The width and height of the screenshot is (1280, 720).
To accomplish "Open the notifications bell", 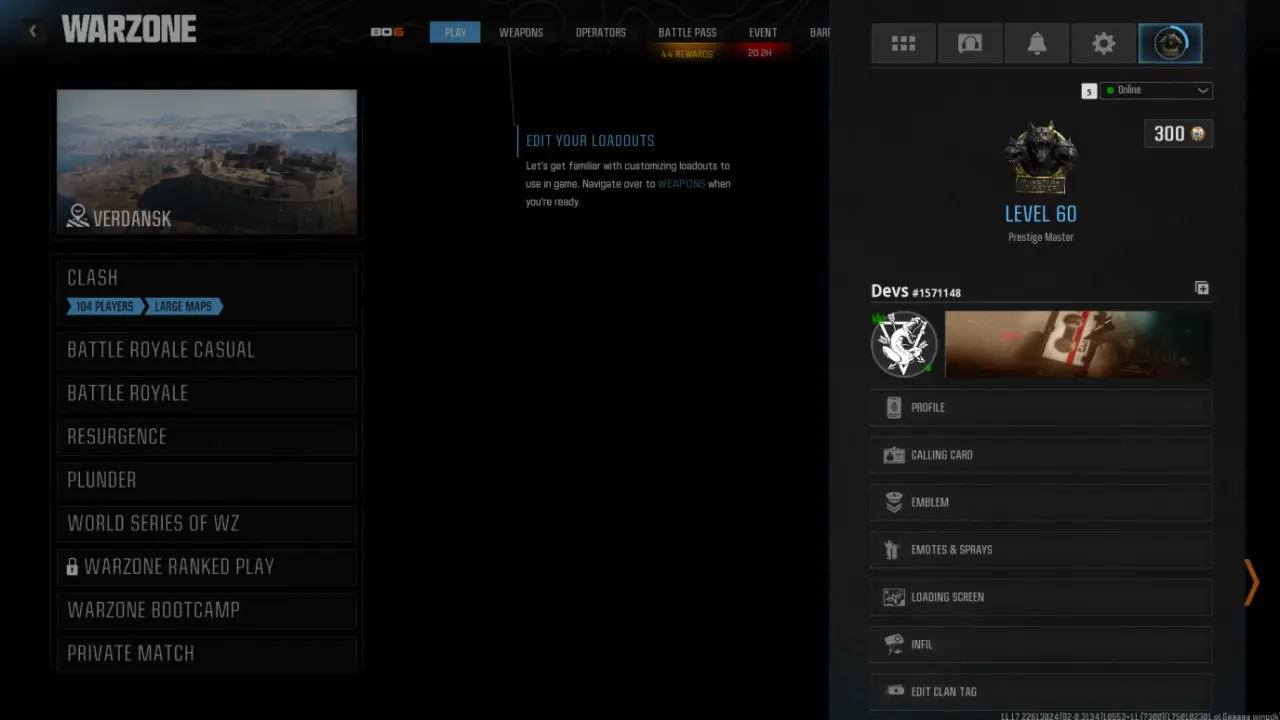I will 1037,43.
